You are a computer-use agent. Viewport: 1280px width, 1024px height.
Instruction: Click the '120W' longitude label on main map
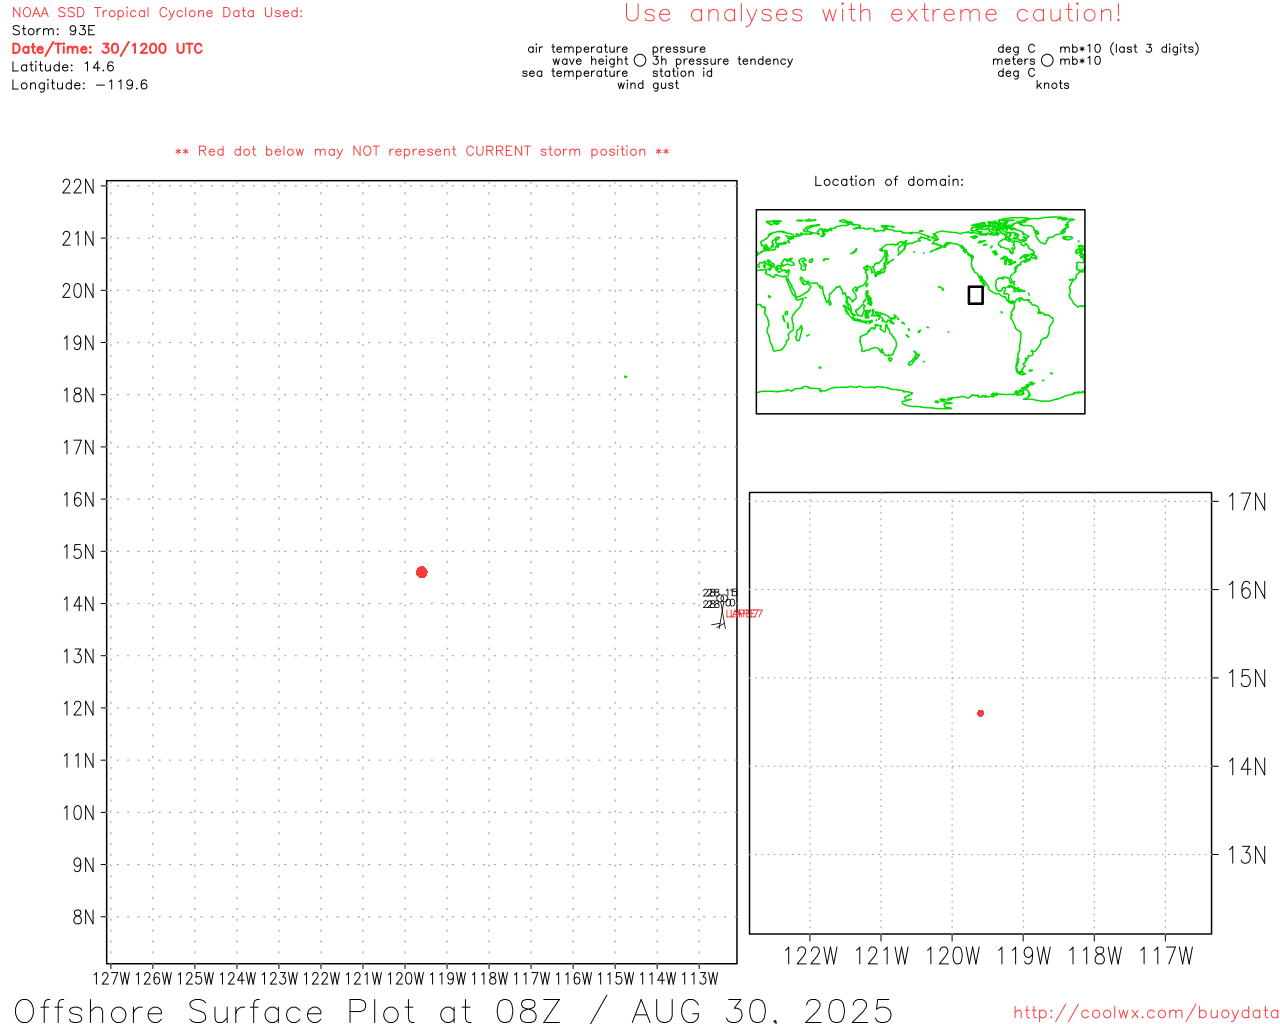pyautogui.click(x=405, y=979)
